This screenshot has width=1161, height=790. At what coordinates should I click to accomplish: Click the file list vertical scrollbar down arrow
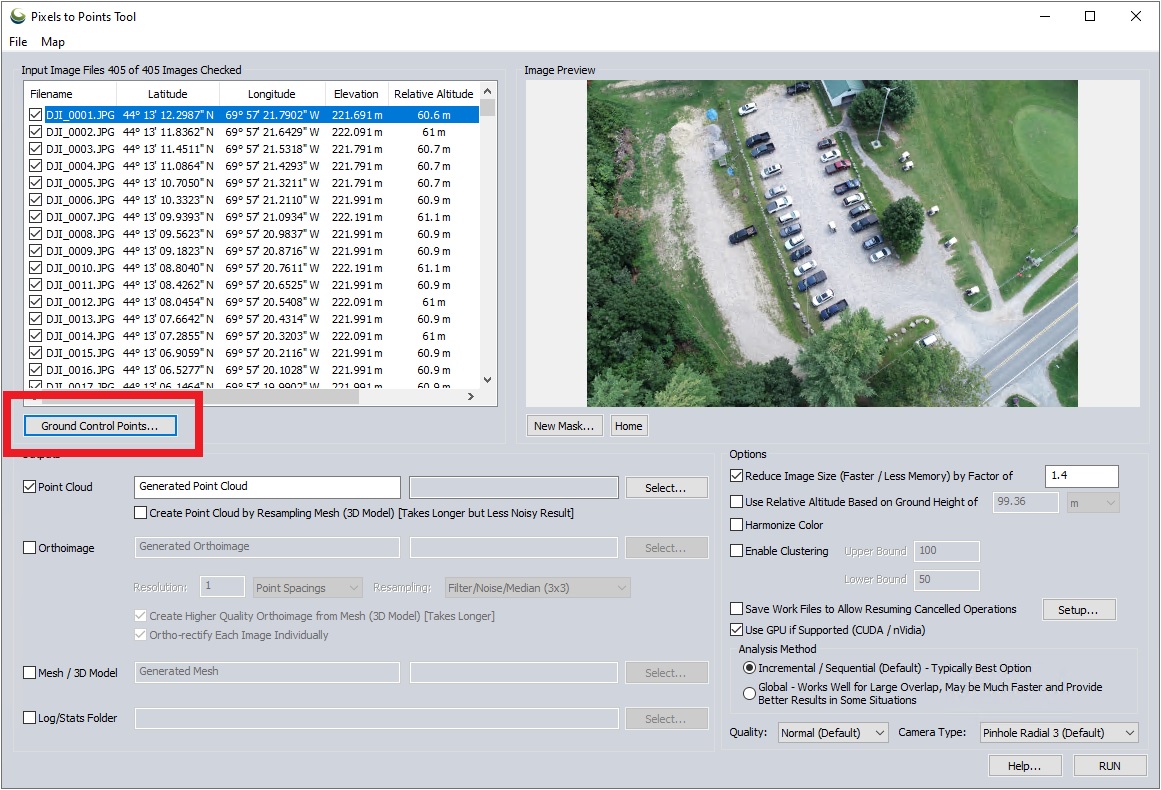pos(488,380)
